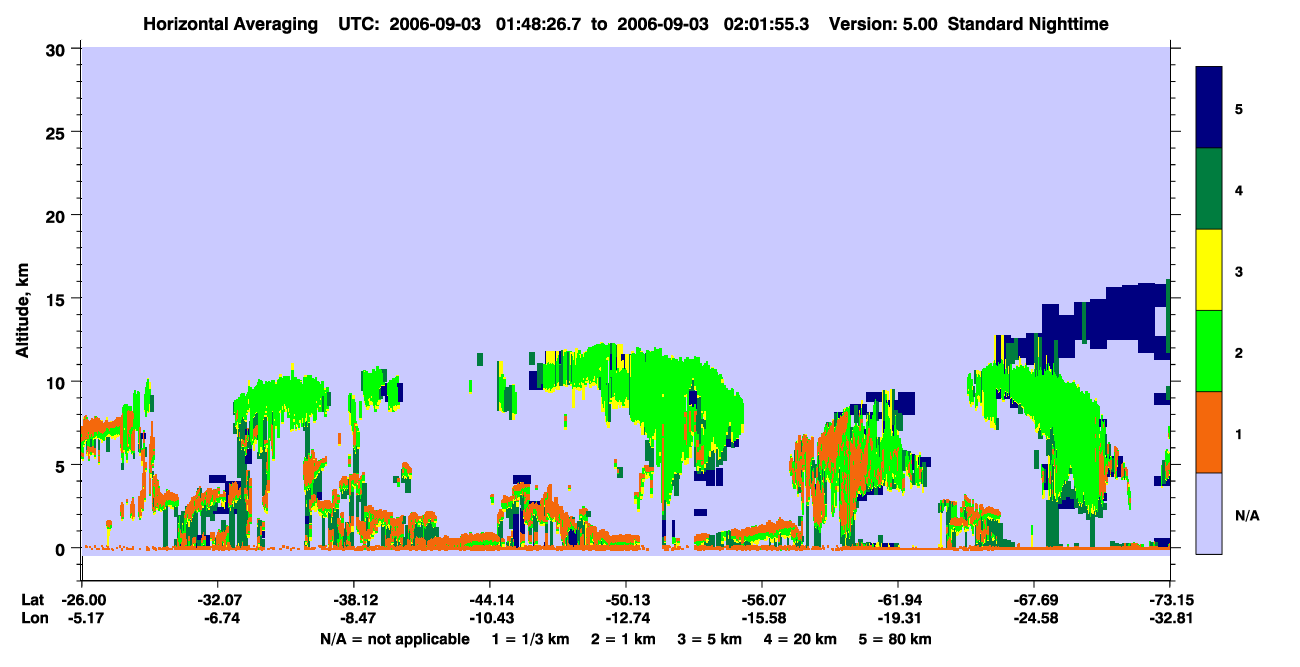This screenshot has width=1300, height=667.
Task: Click the y-axis tick label 20
Action: (57, 215)
